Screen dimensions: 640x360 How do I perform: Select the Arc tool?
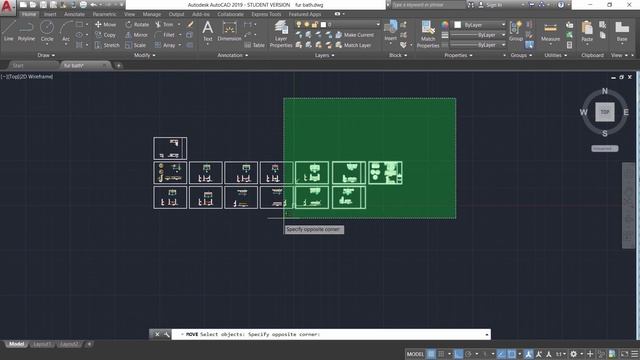click(66, 31)
